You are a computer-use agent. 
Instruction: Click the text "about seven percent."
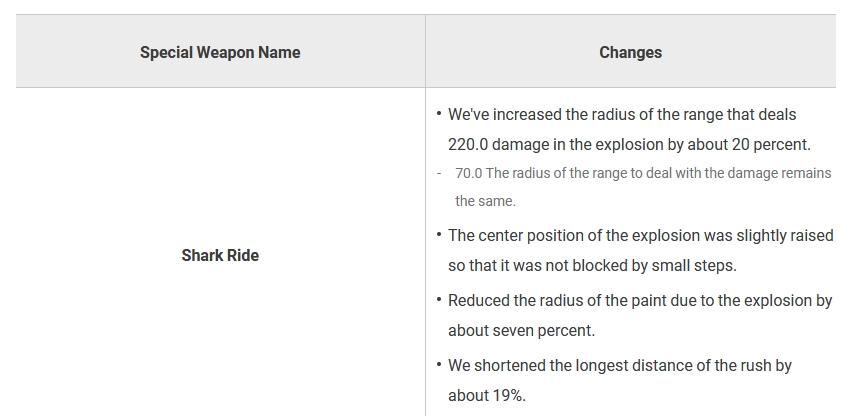point(521,330)
